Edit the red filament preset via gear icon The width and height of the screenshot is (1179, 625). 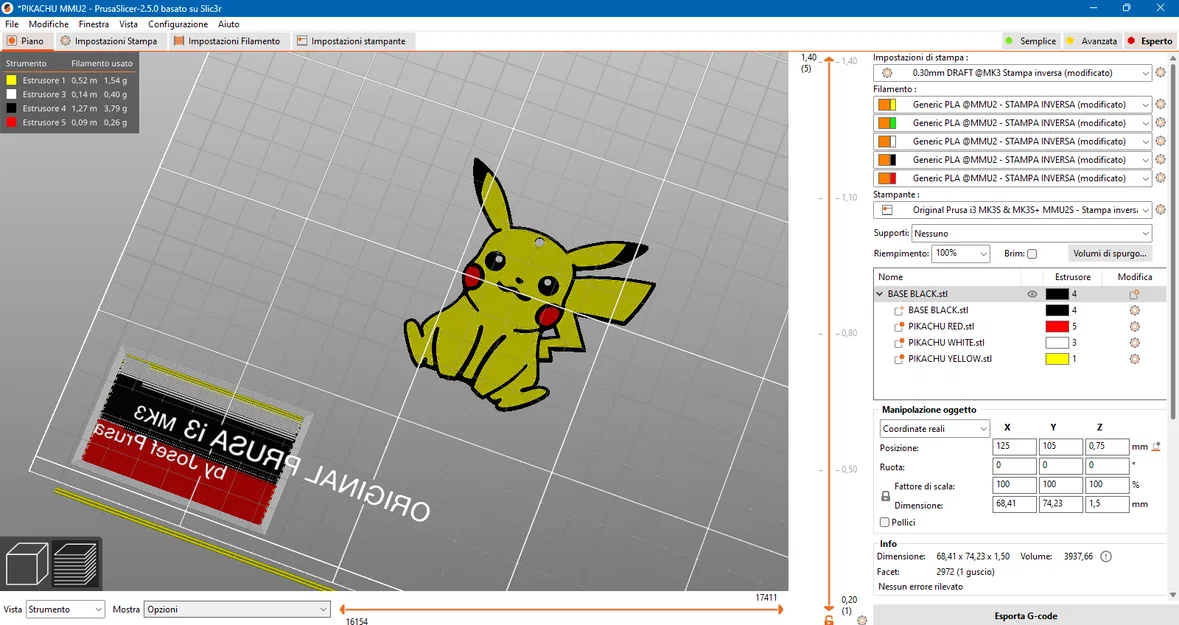(1160, 178)
